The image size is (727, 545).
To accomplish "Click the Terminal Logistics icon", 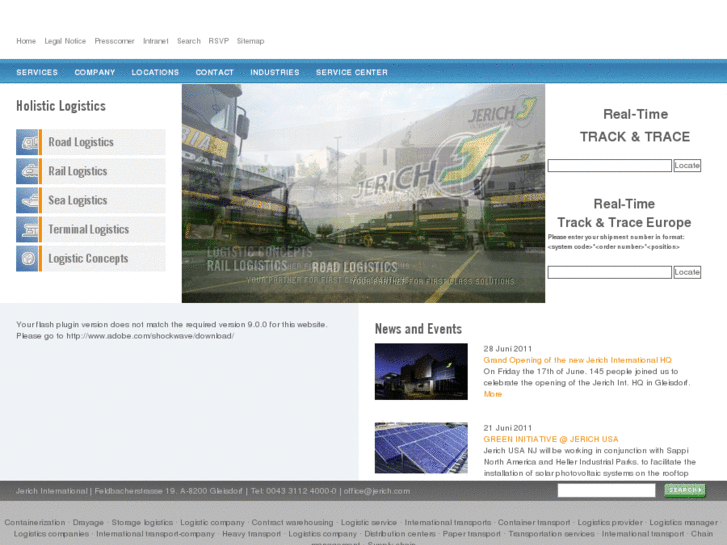I will click(x=27, y=230).
